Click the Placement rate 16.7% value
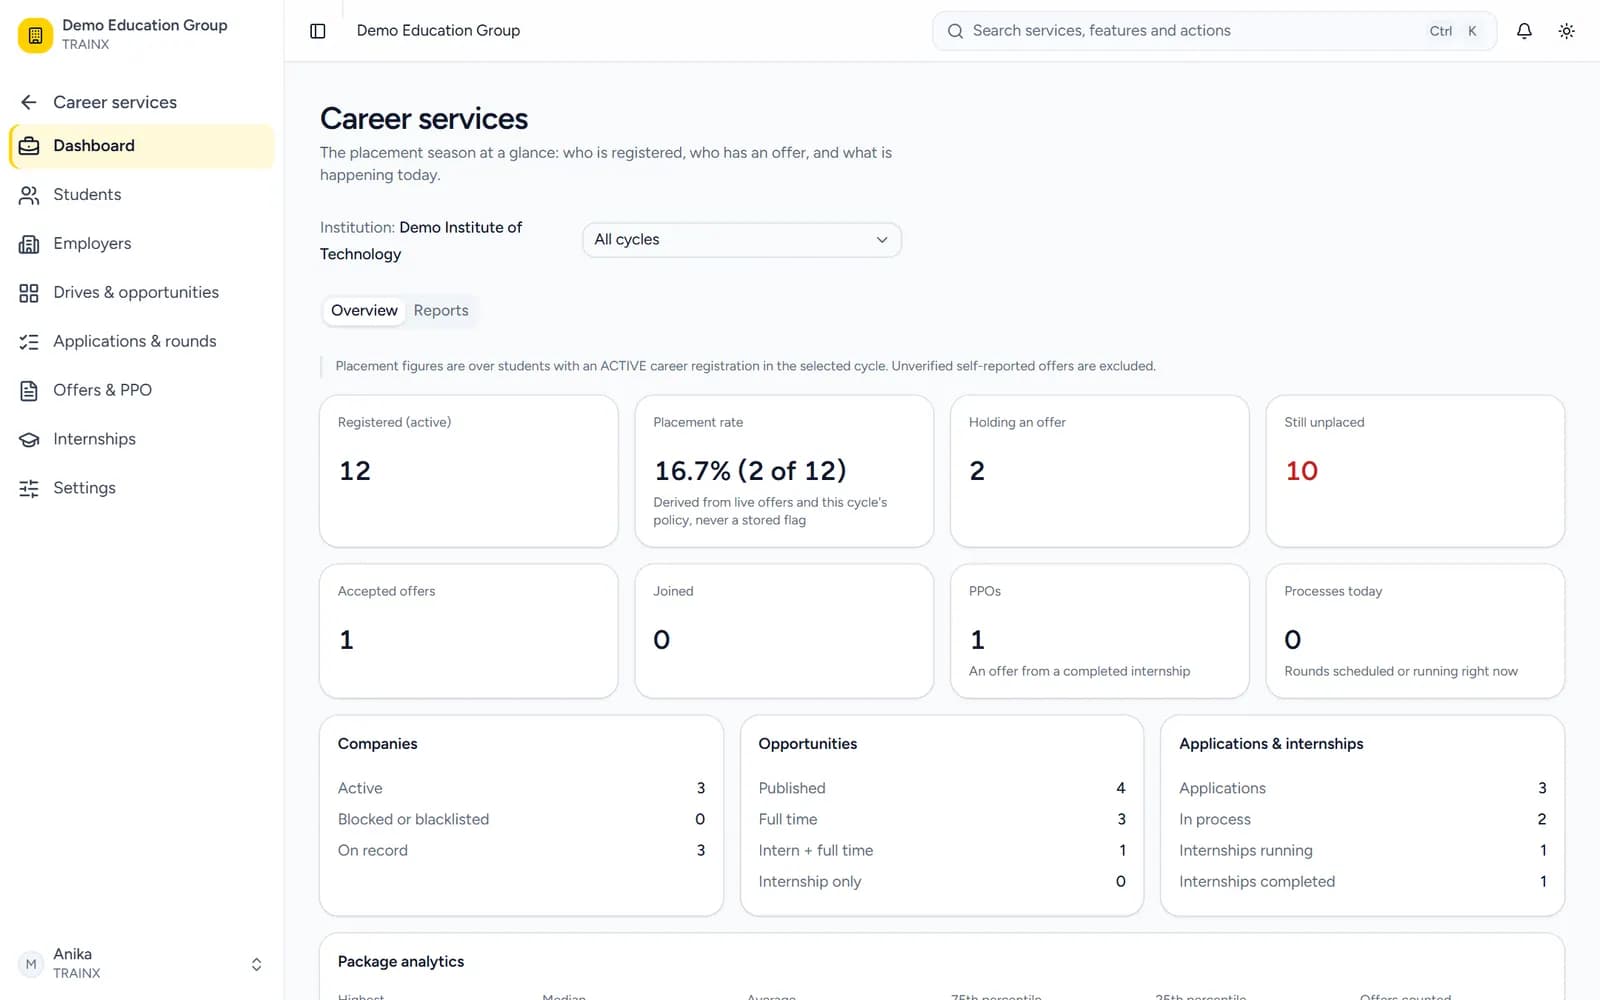The image size is (1600, 1000). 750,471
